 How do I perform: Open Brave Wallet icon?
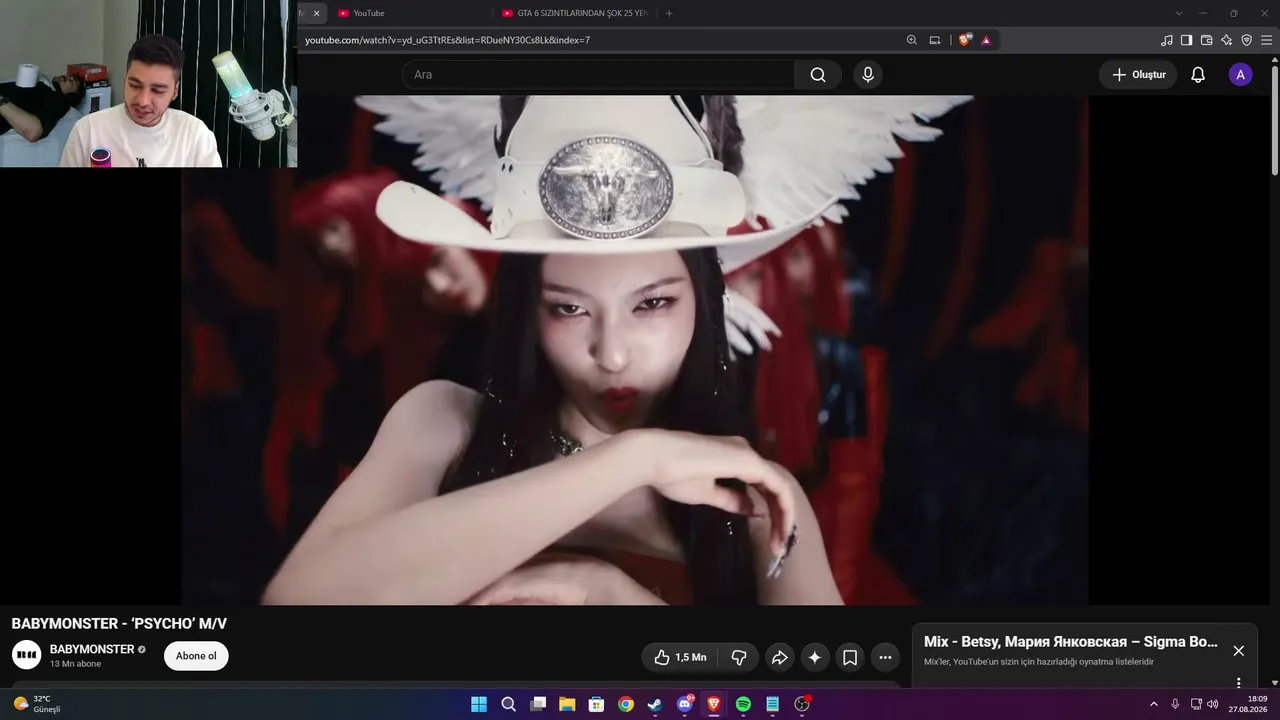click(x=1207, y=40)
